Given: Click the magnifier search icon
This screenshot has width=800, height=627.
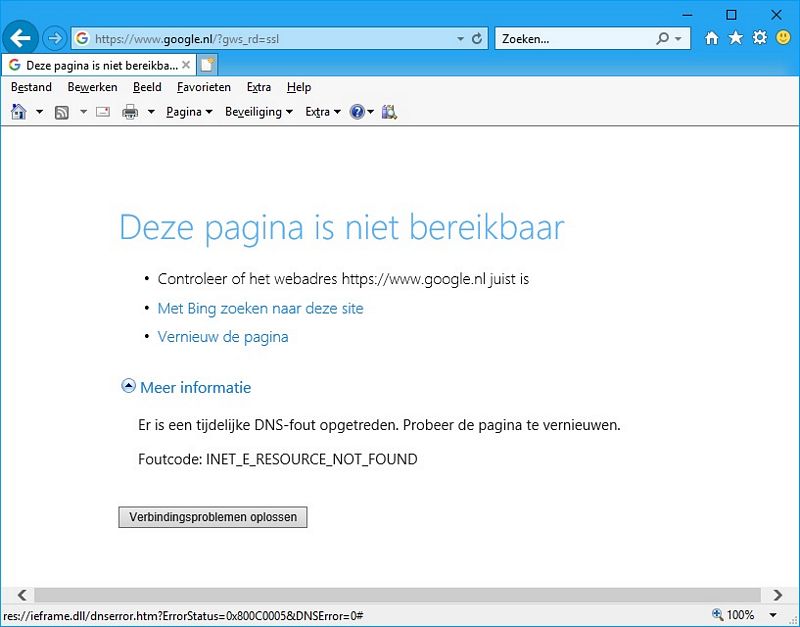Looking at the screenshot, I should click(662, 39).
